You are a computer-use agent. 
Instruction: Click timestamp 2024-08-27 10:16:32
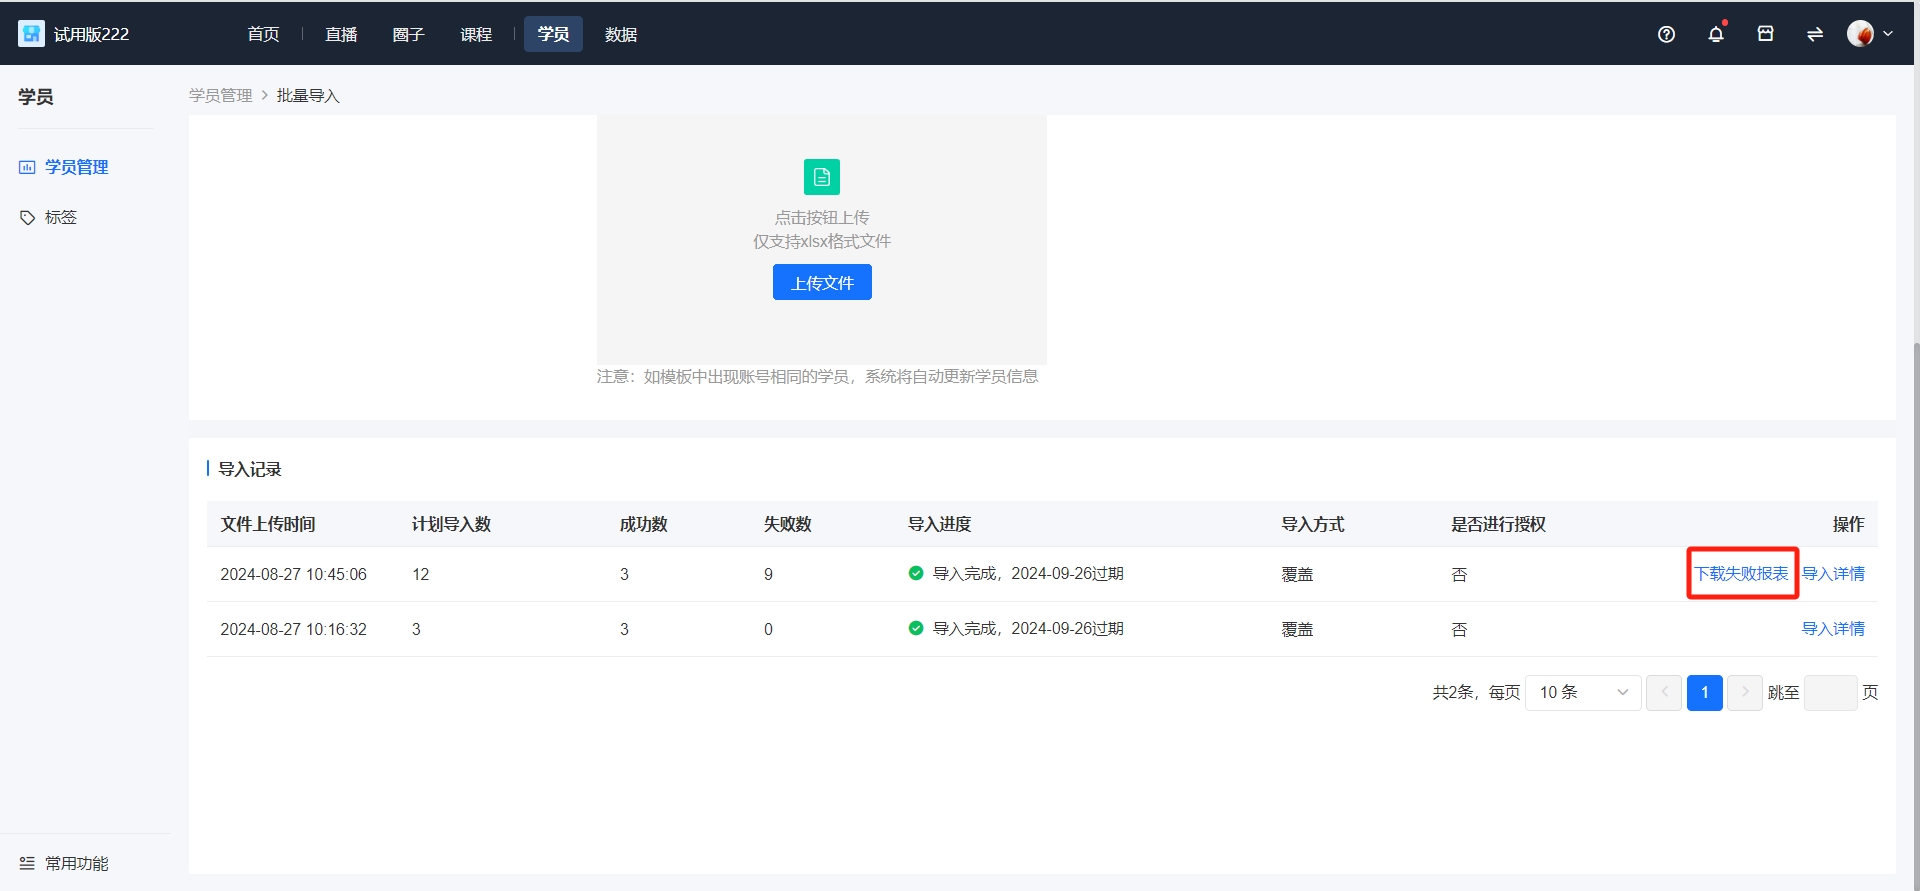pyautogui.click(x=293, y=629)
